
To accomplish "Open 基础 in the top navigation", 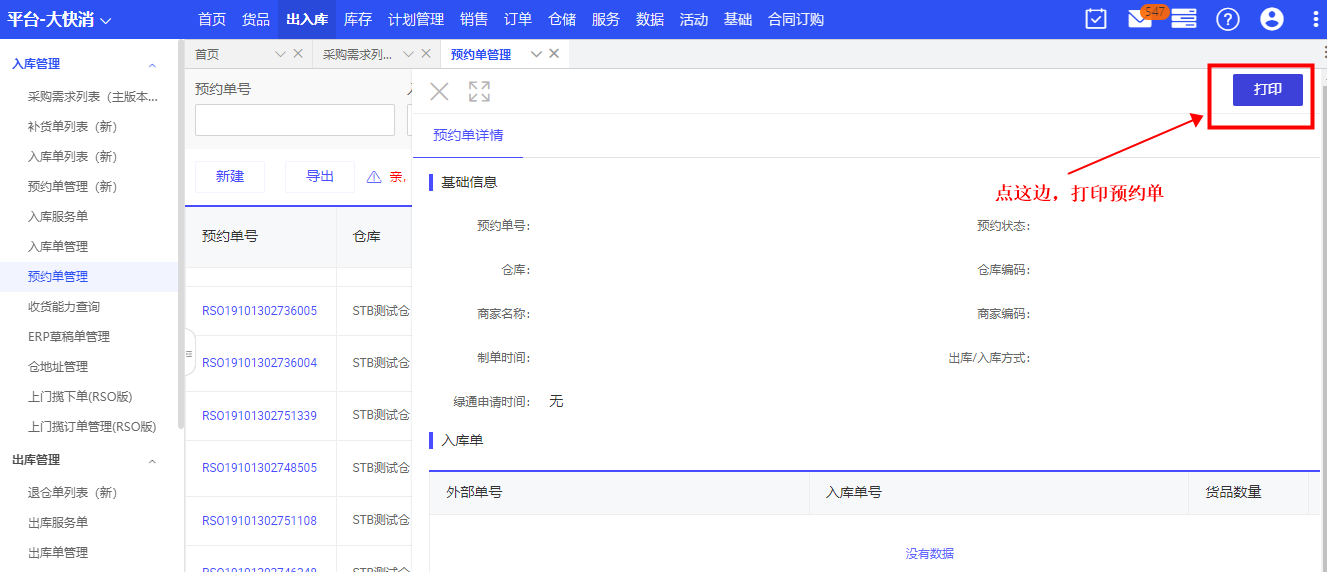I will pyautogui.click(x=738, y=20).
